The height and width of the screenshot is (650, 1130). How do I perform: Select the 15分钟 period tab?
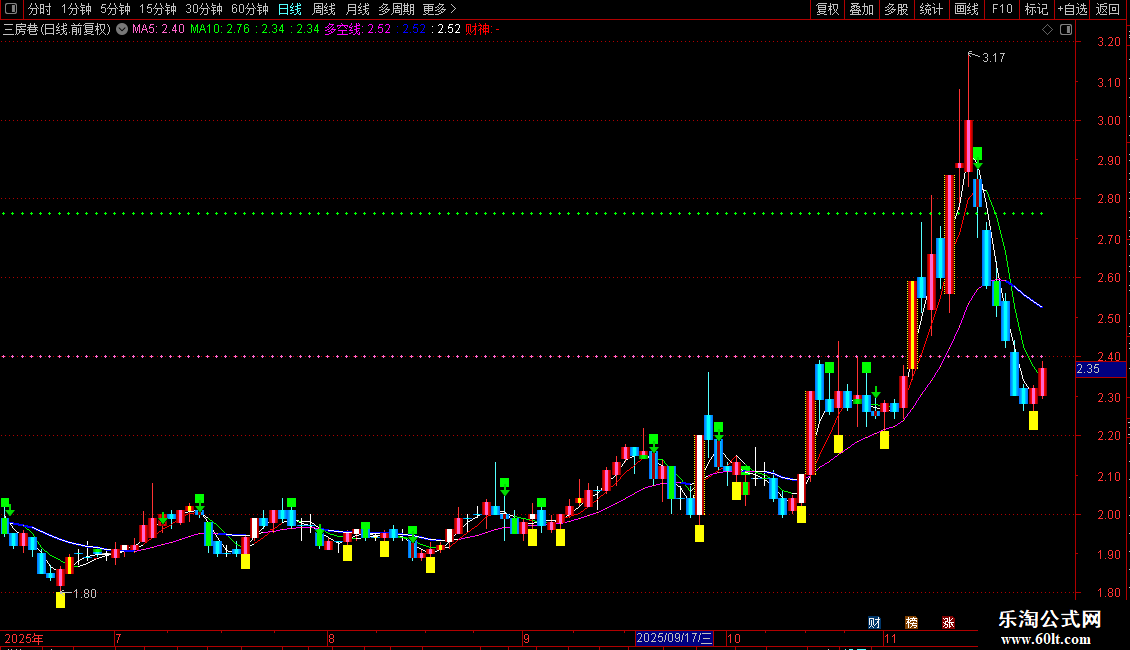(158, 9)
